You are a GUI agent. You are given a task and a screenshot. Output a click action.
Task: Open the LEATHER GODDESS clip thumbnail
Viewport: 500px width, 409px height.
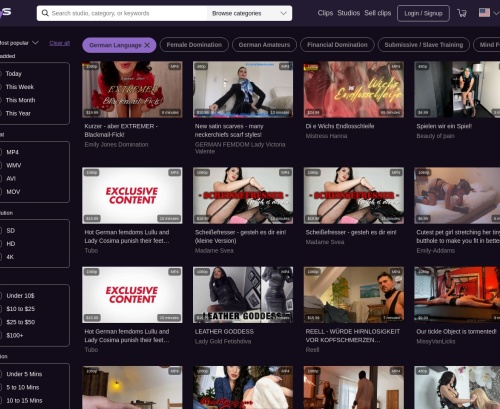pos(243,295)
